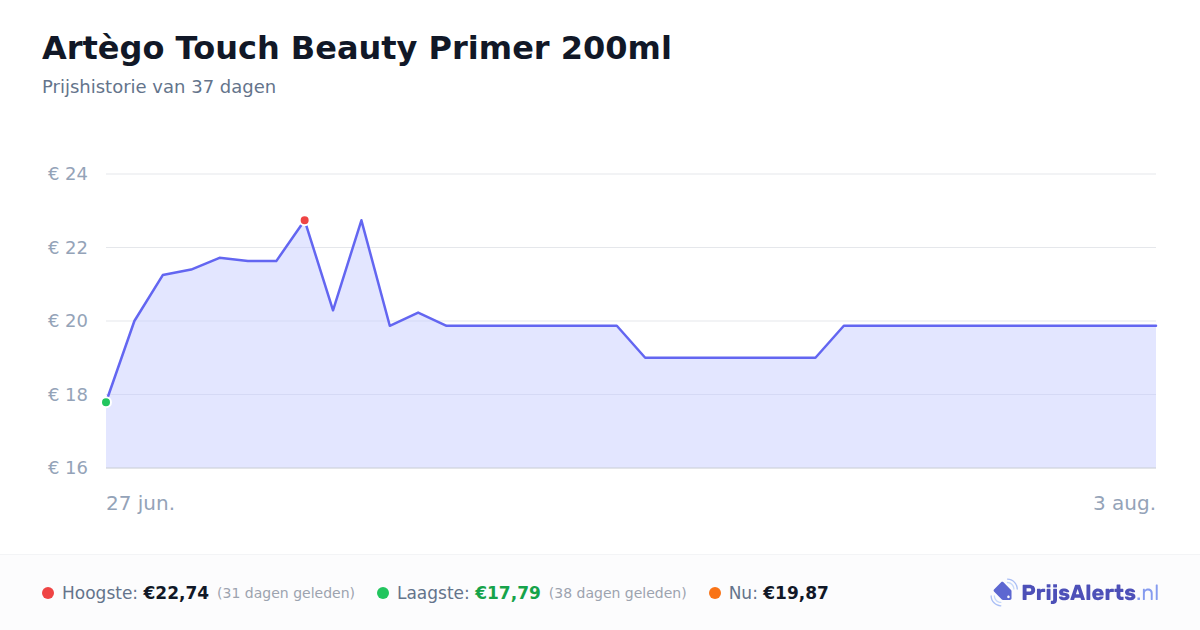Screen dimensions: 1200x630
Task: Click the €22,74 highest price value
Action: (x=176, y=593)
